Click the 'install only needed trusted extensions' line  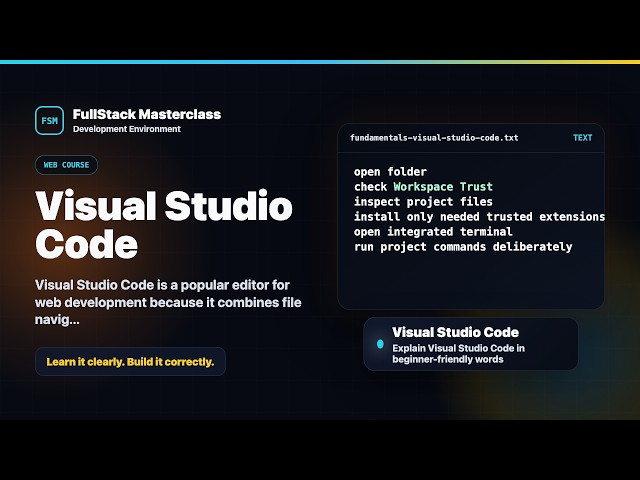[x=480, y=217]
